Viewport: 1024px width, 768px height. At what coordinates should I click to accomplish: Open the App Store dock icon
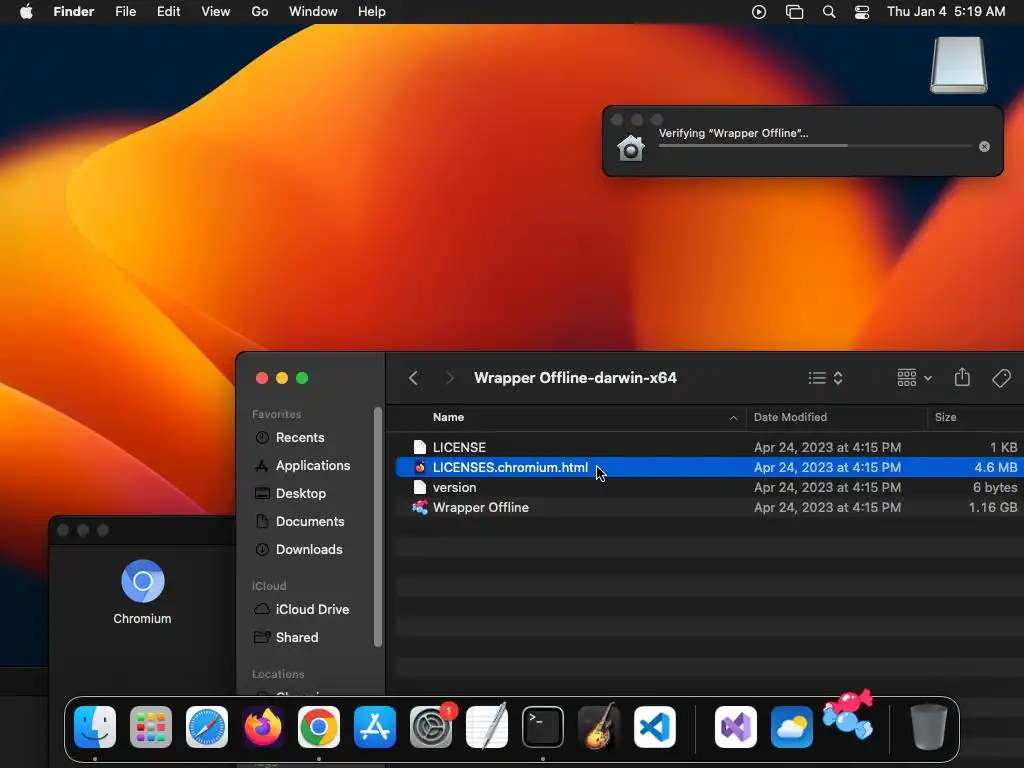[x=375, y=727]
